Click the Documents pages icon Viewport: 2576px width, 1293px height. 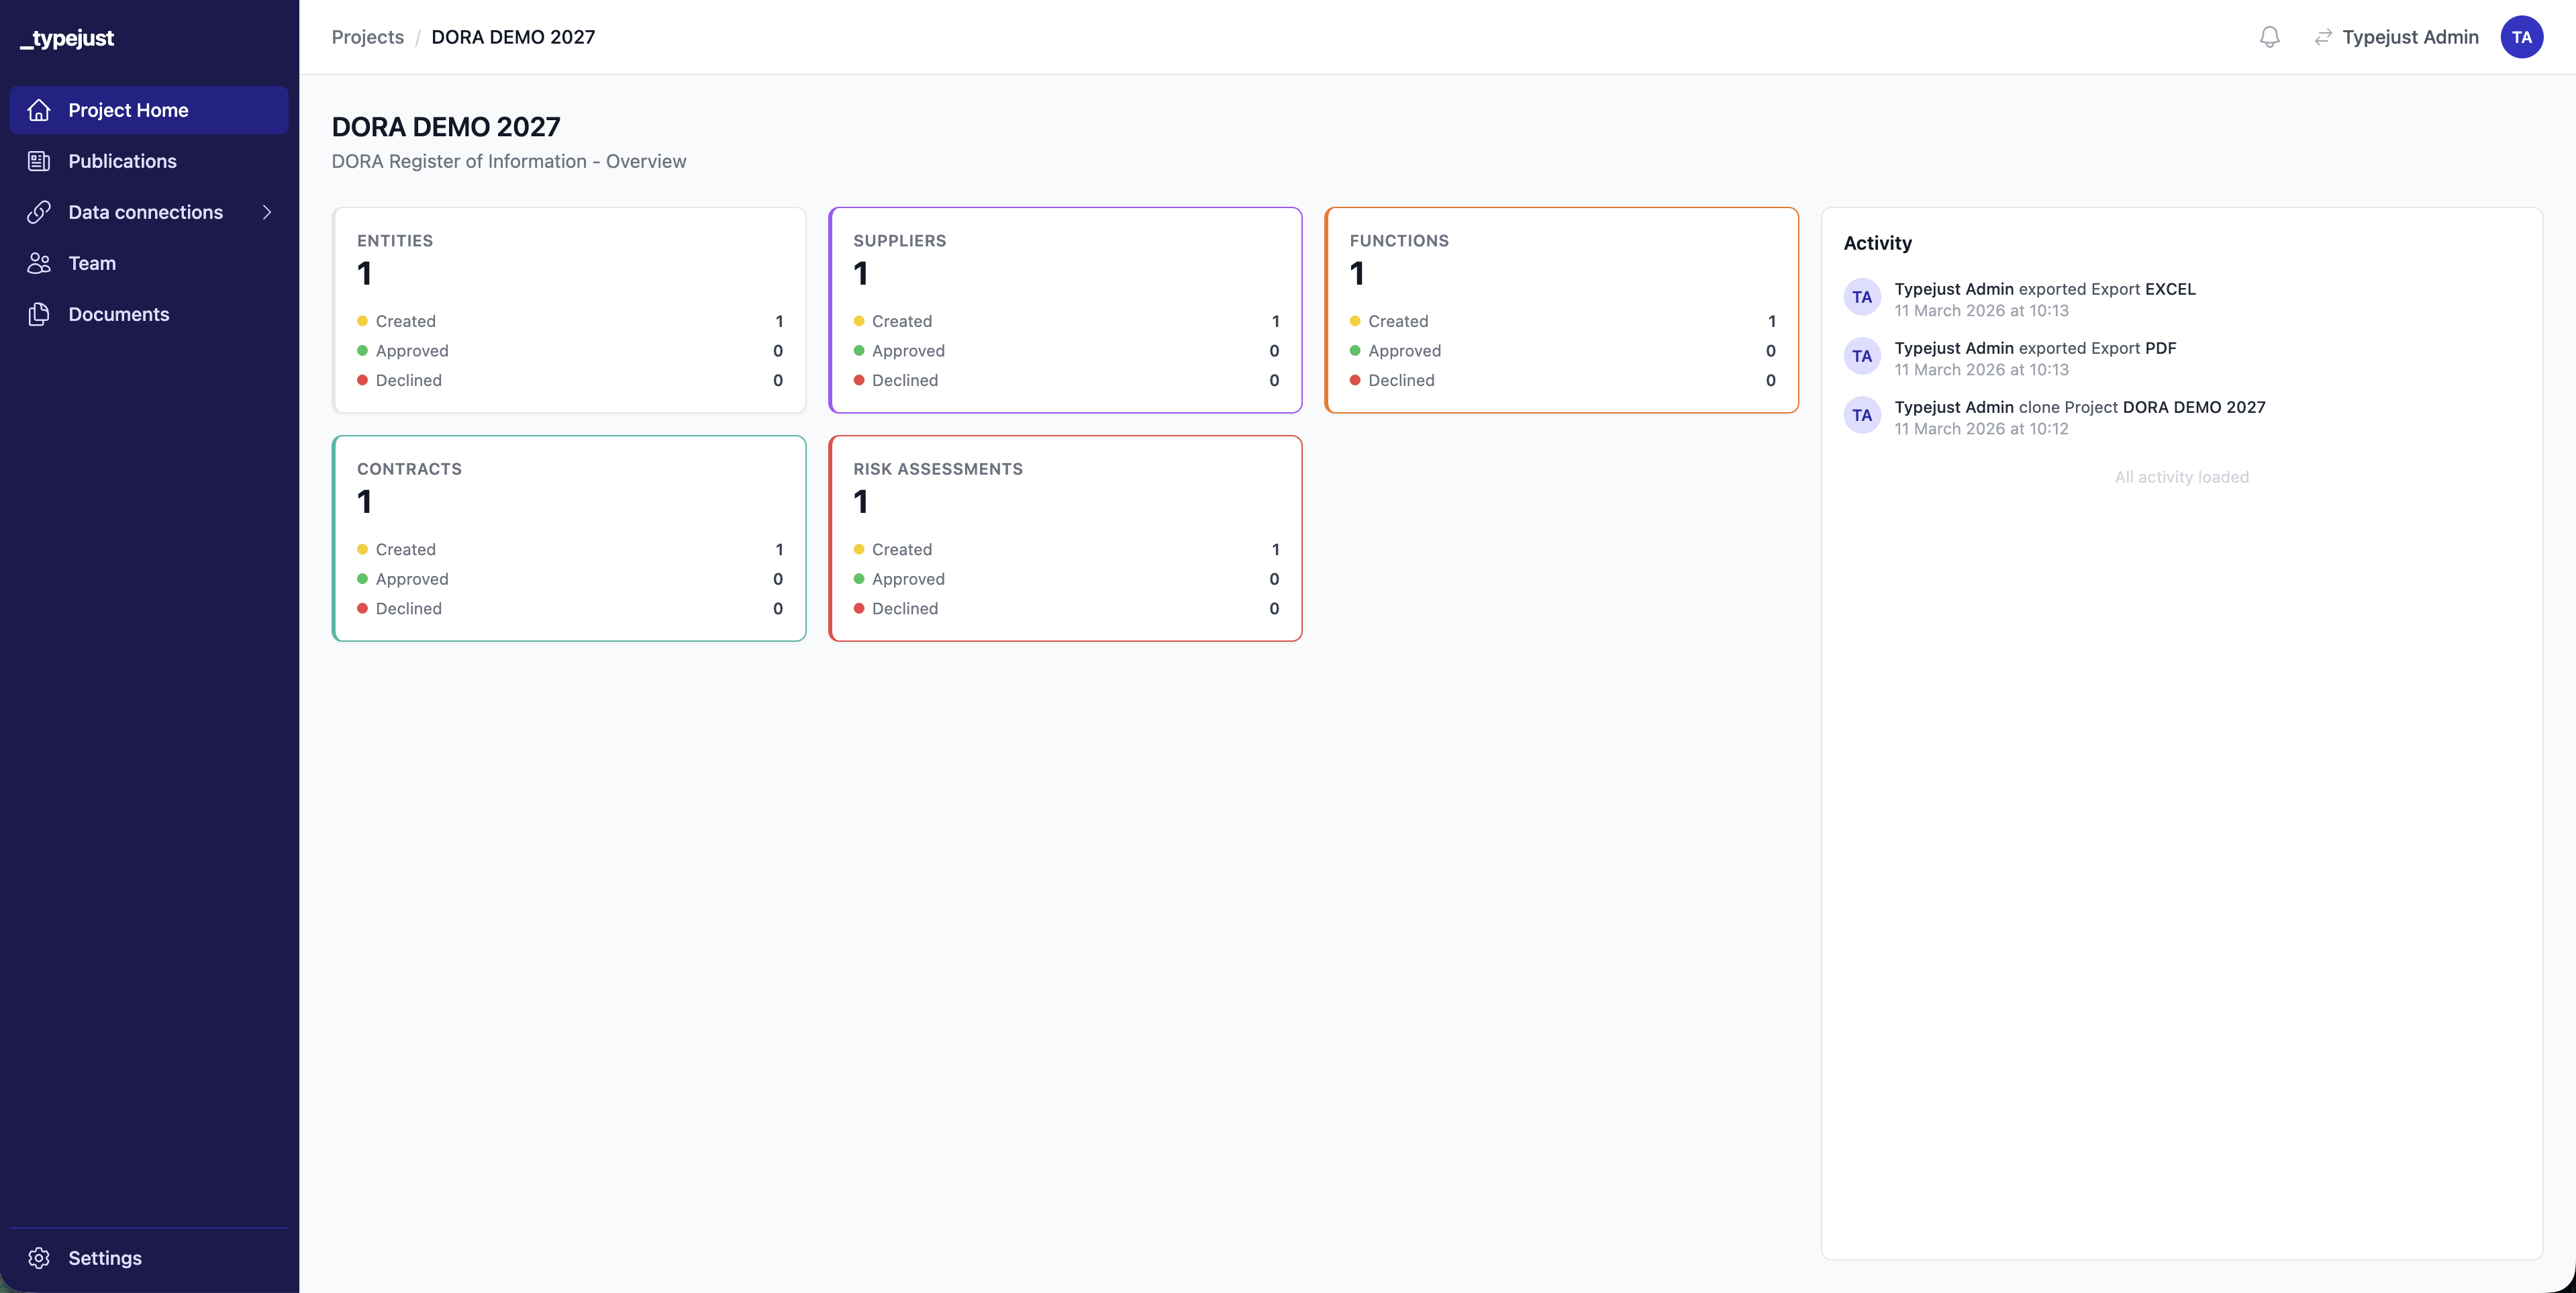(39, 314)
